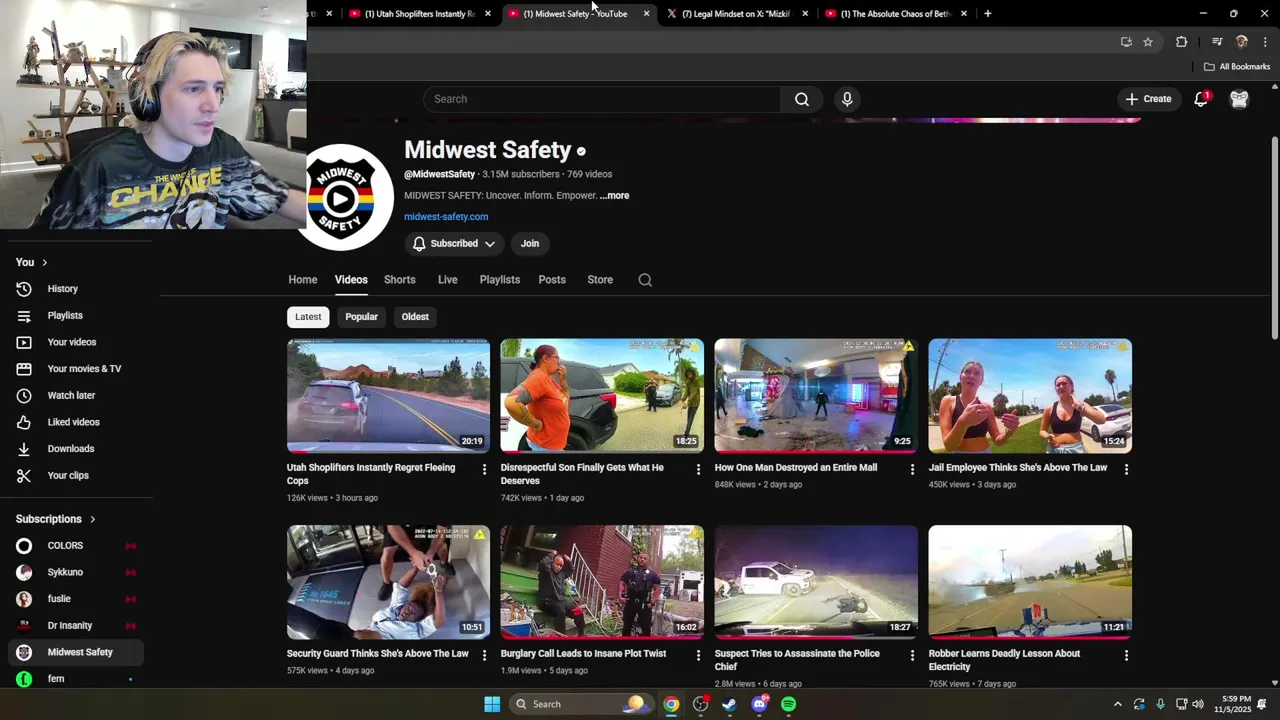This screenshot has width=1280, height=720.
Task: Open Midwest Safety channel avatar logo
Action: coord(341,197)
